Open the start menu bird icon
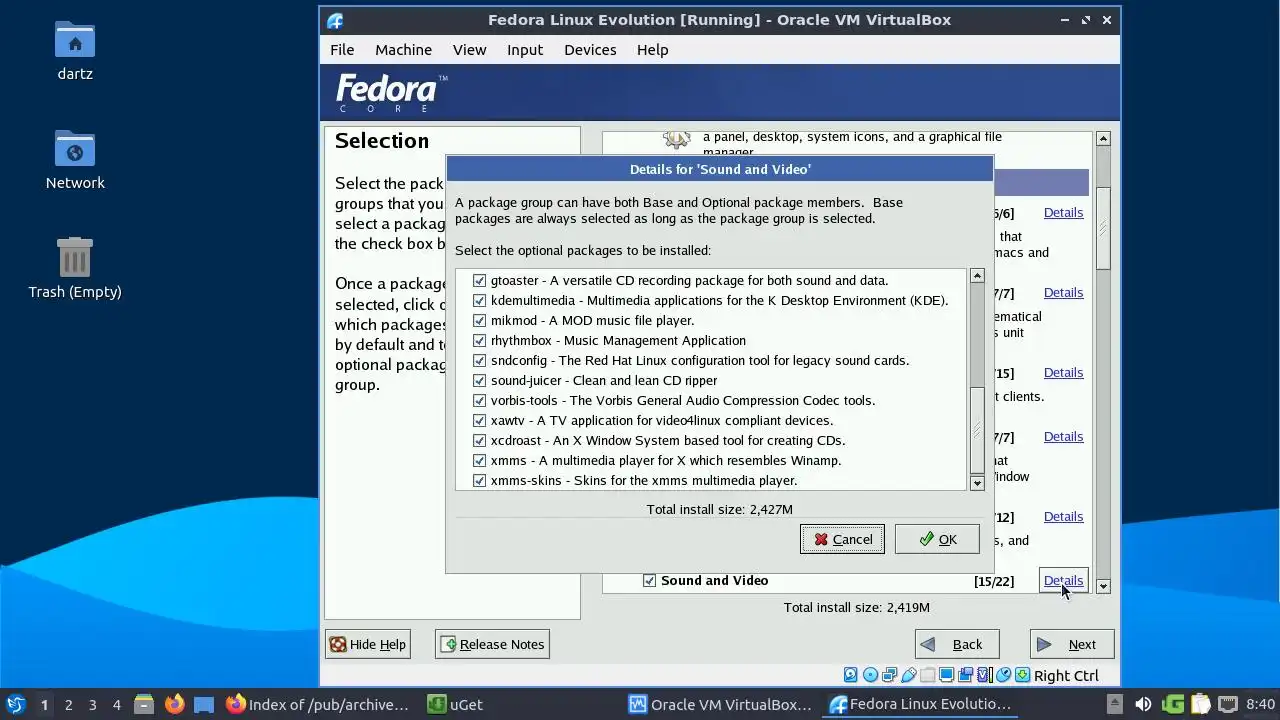The image size is (1280, 720). [15, 704]
